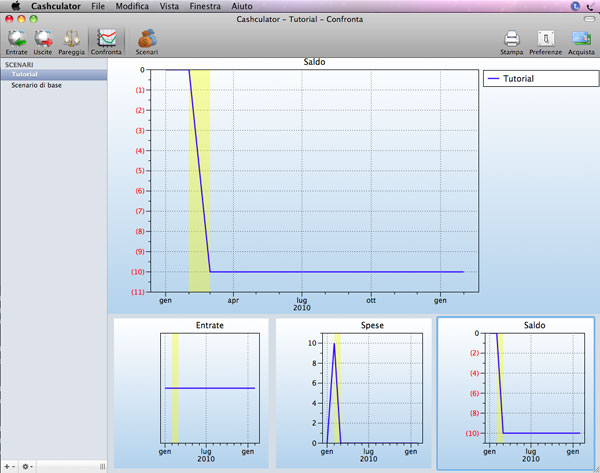Open the add (+) scenario dropdown

(x=10, y=466)
